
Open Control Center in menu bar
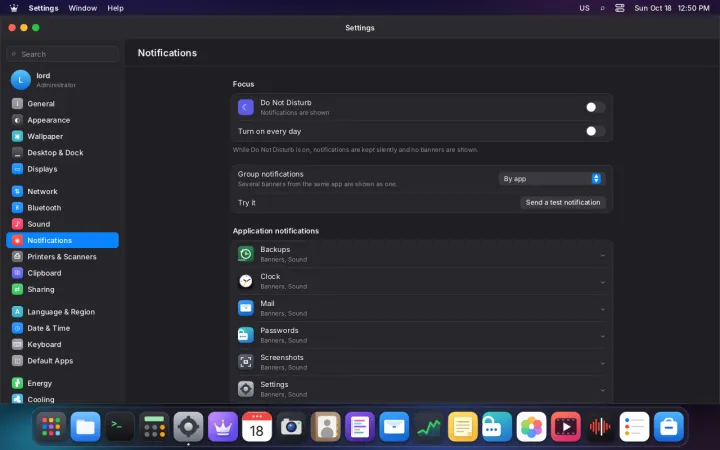tap(619, 8)
